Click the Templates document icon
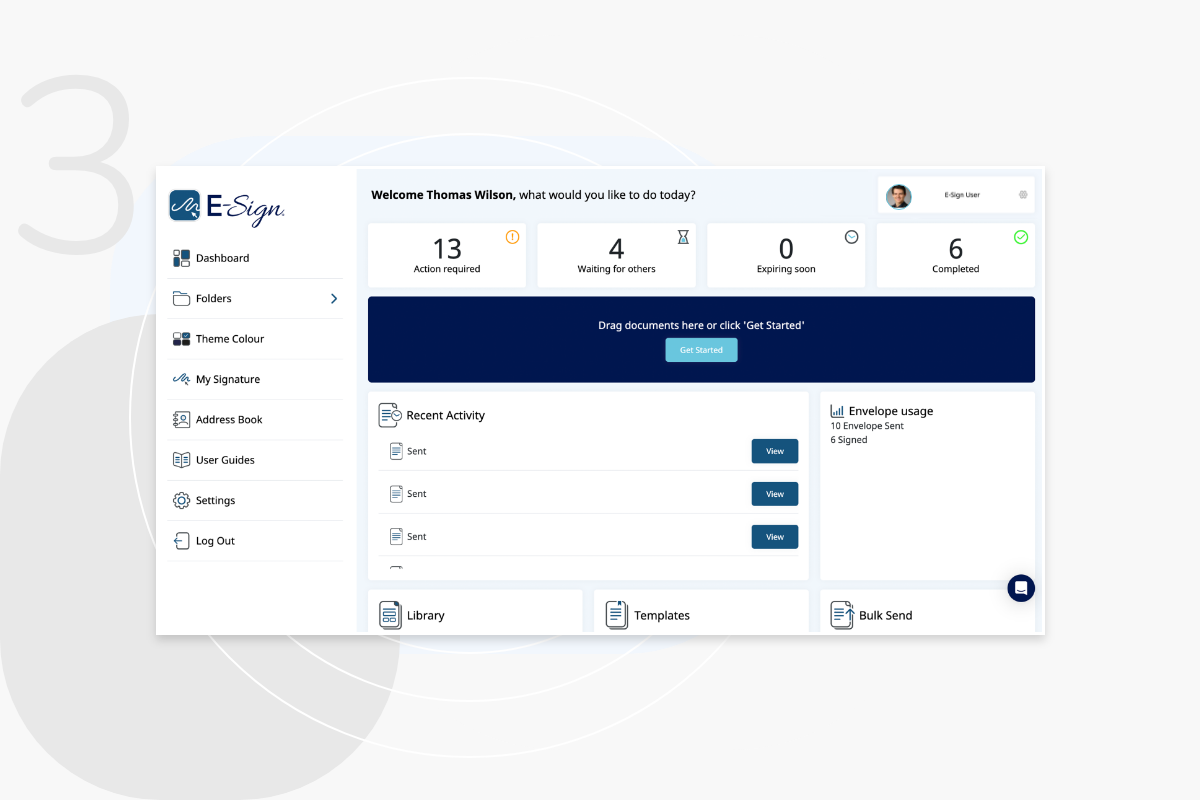Viewport: 1200px width, 800px height. (x=617, y=615)
